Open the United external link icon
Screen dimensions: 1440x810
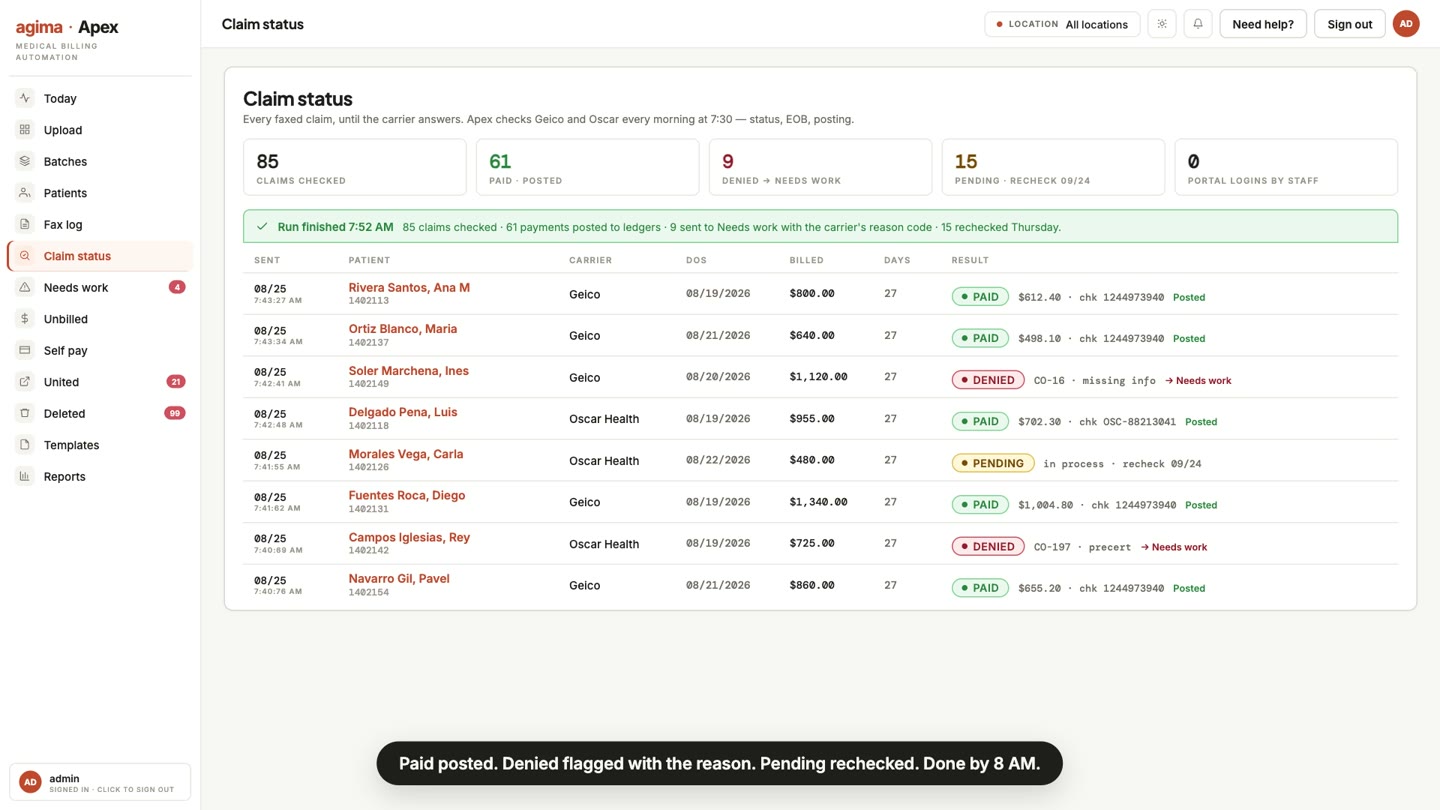click(x=25, y=382)
